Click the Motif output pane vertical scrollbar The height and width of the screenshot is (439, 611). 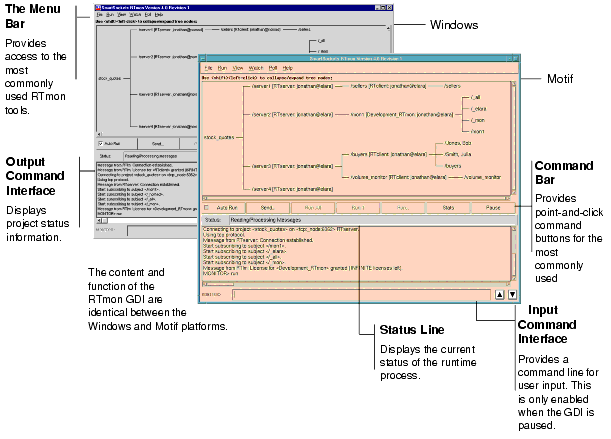514,253
